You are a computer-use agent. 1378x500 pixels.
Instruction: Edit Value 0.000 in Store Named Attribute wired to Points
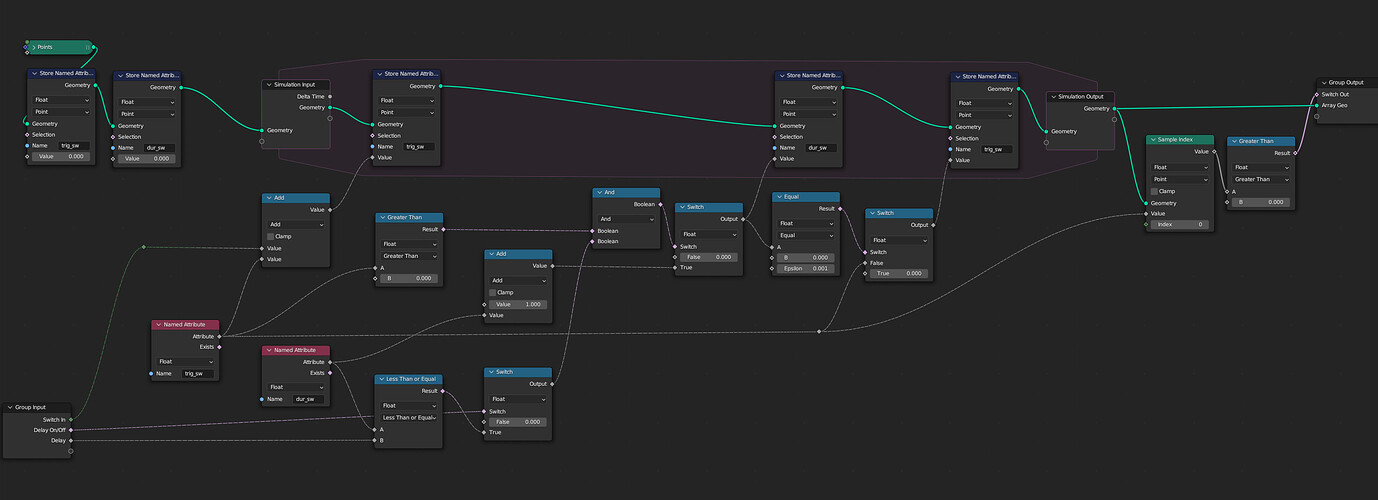tap(62, 156)
